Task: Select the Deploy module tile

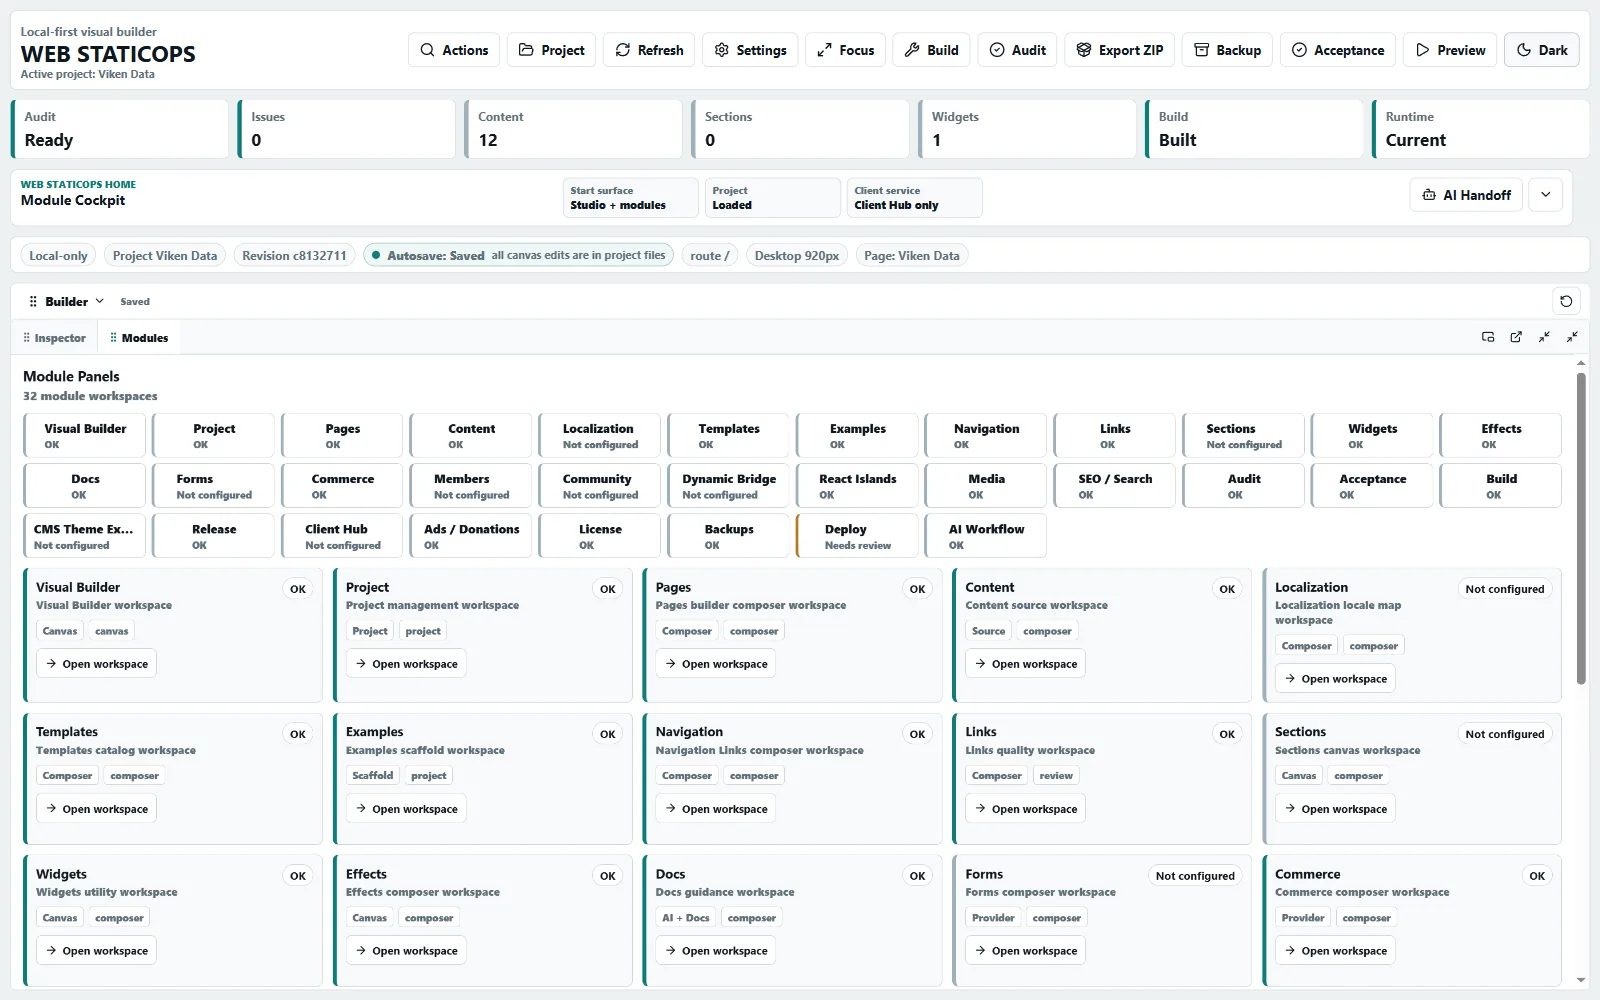Action: 857,535
